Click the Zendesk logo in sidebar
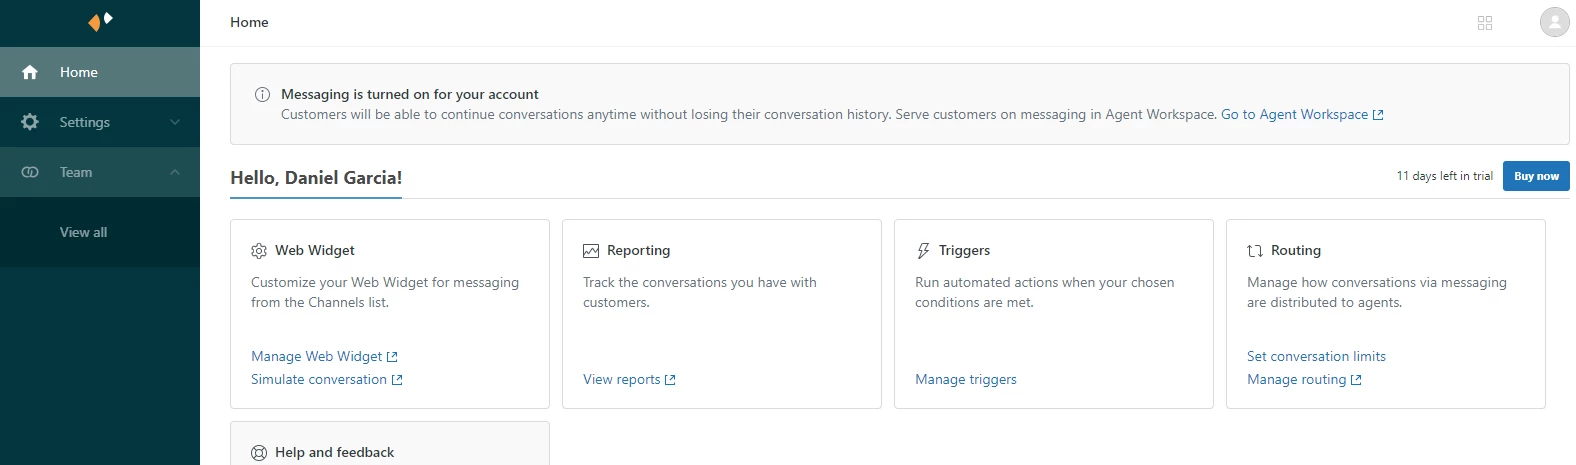This screenshot has width=1576, height=465. point(100,21)
